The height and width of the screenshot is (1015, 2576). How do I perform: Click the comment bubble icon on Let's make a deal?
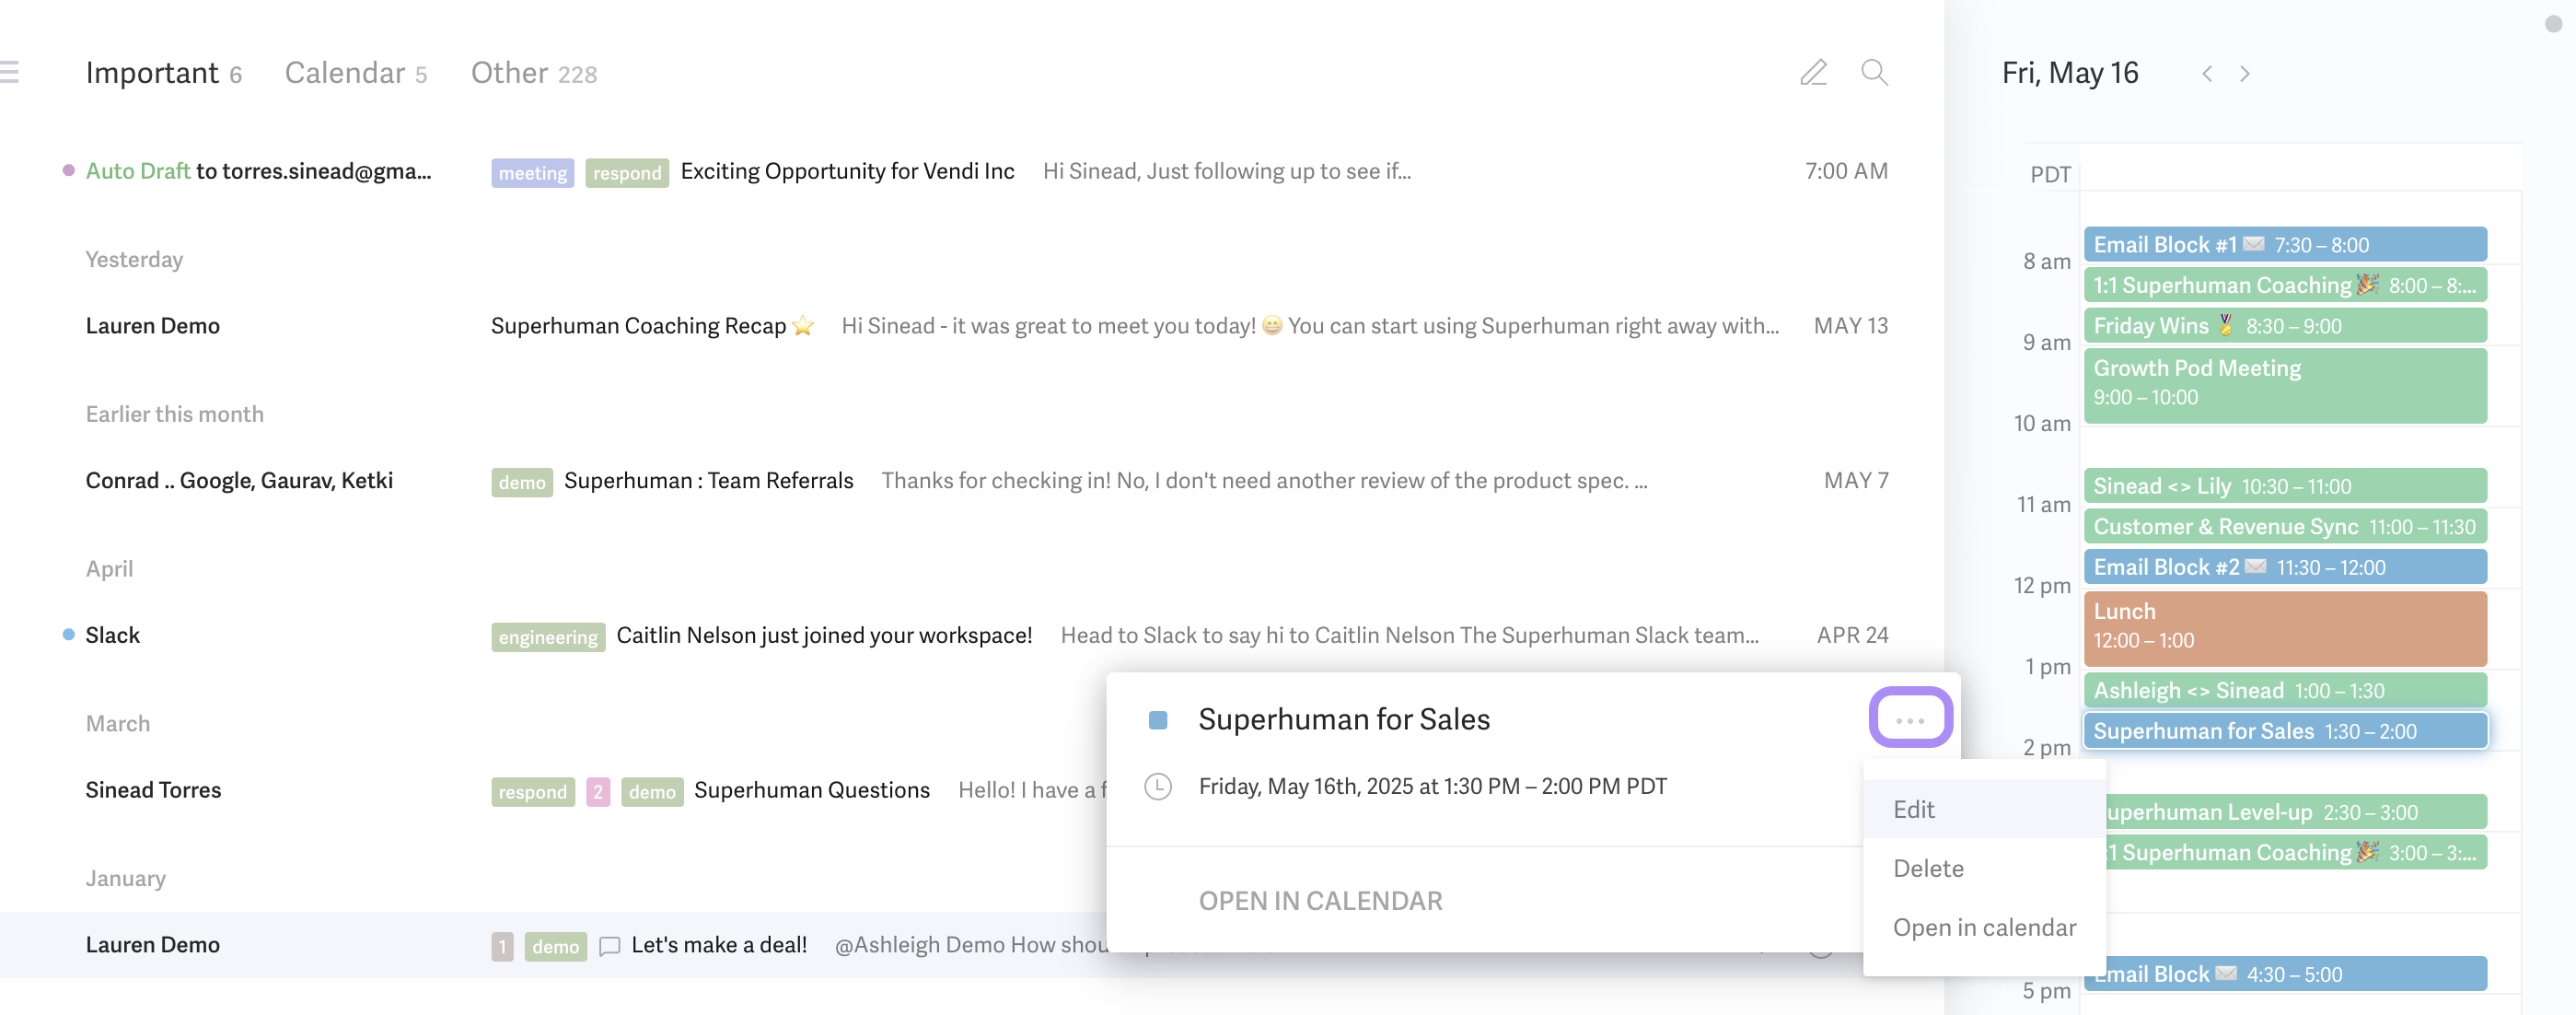tap(609, 946)
